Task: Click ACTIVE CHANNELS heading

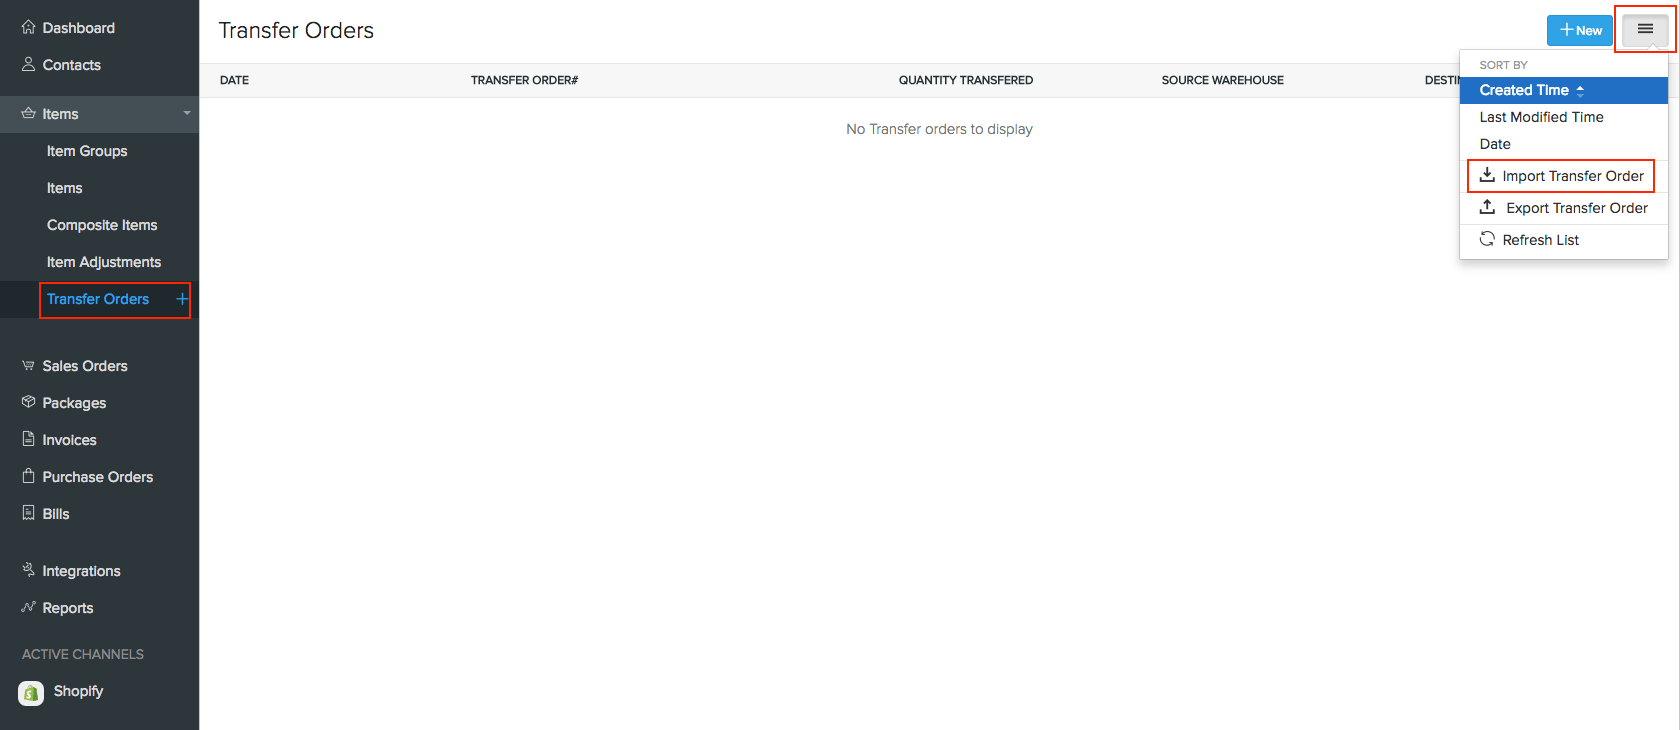Action: point(83,654)
